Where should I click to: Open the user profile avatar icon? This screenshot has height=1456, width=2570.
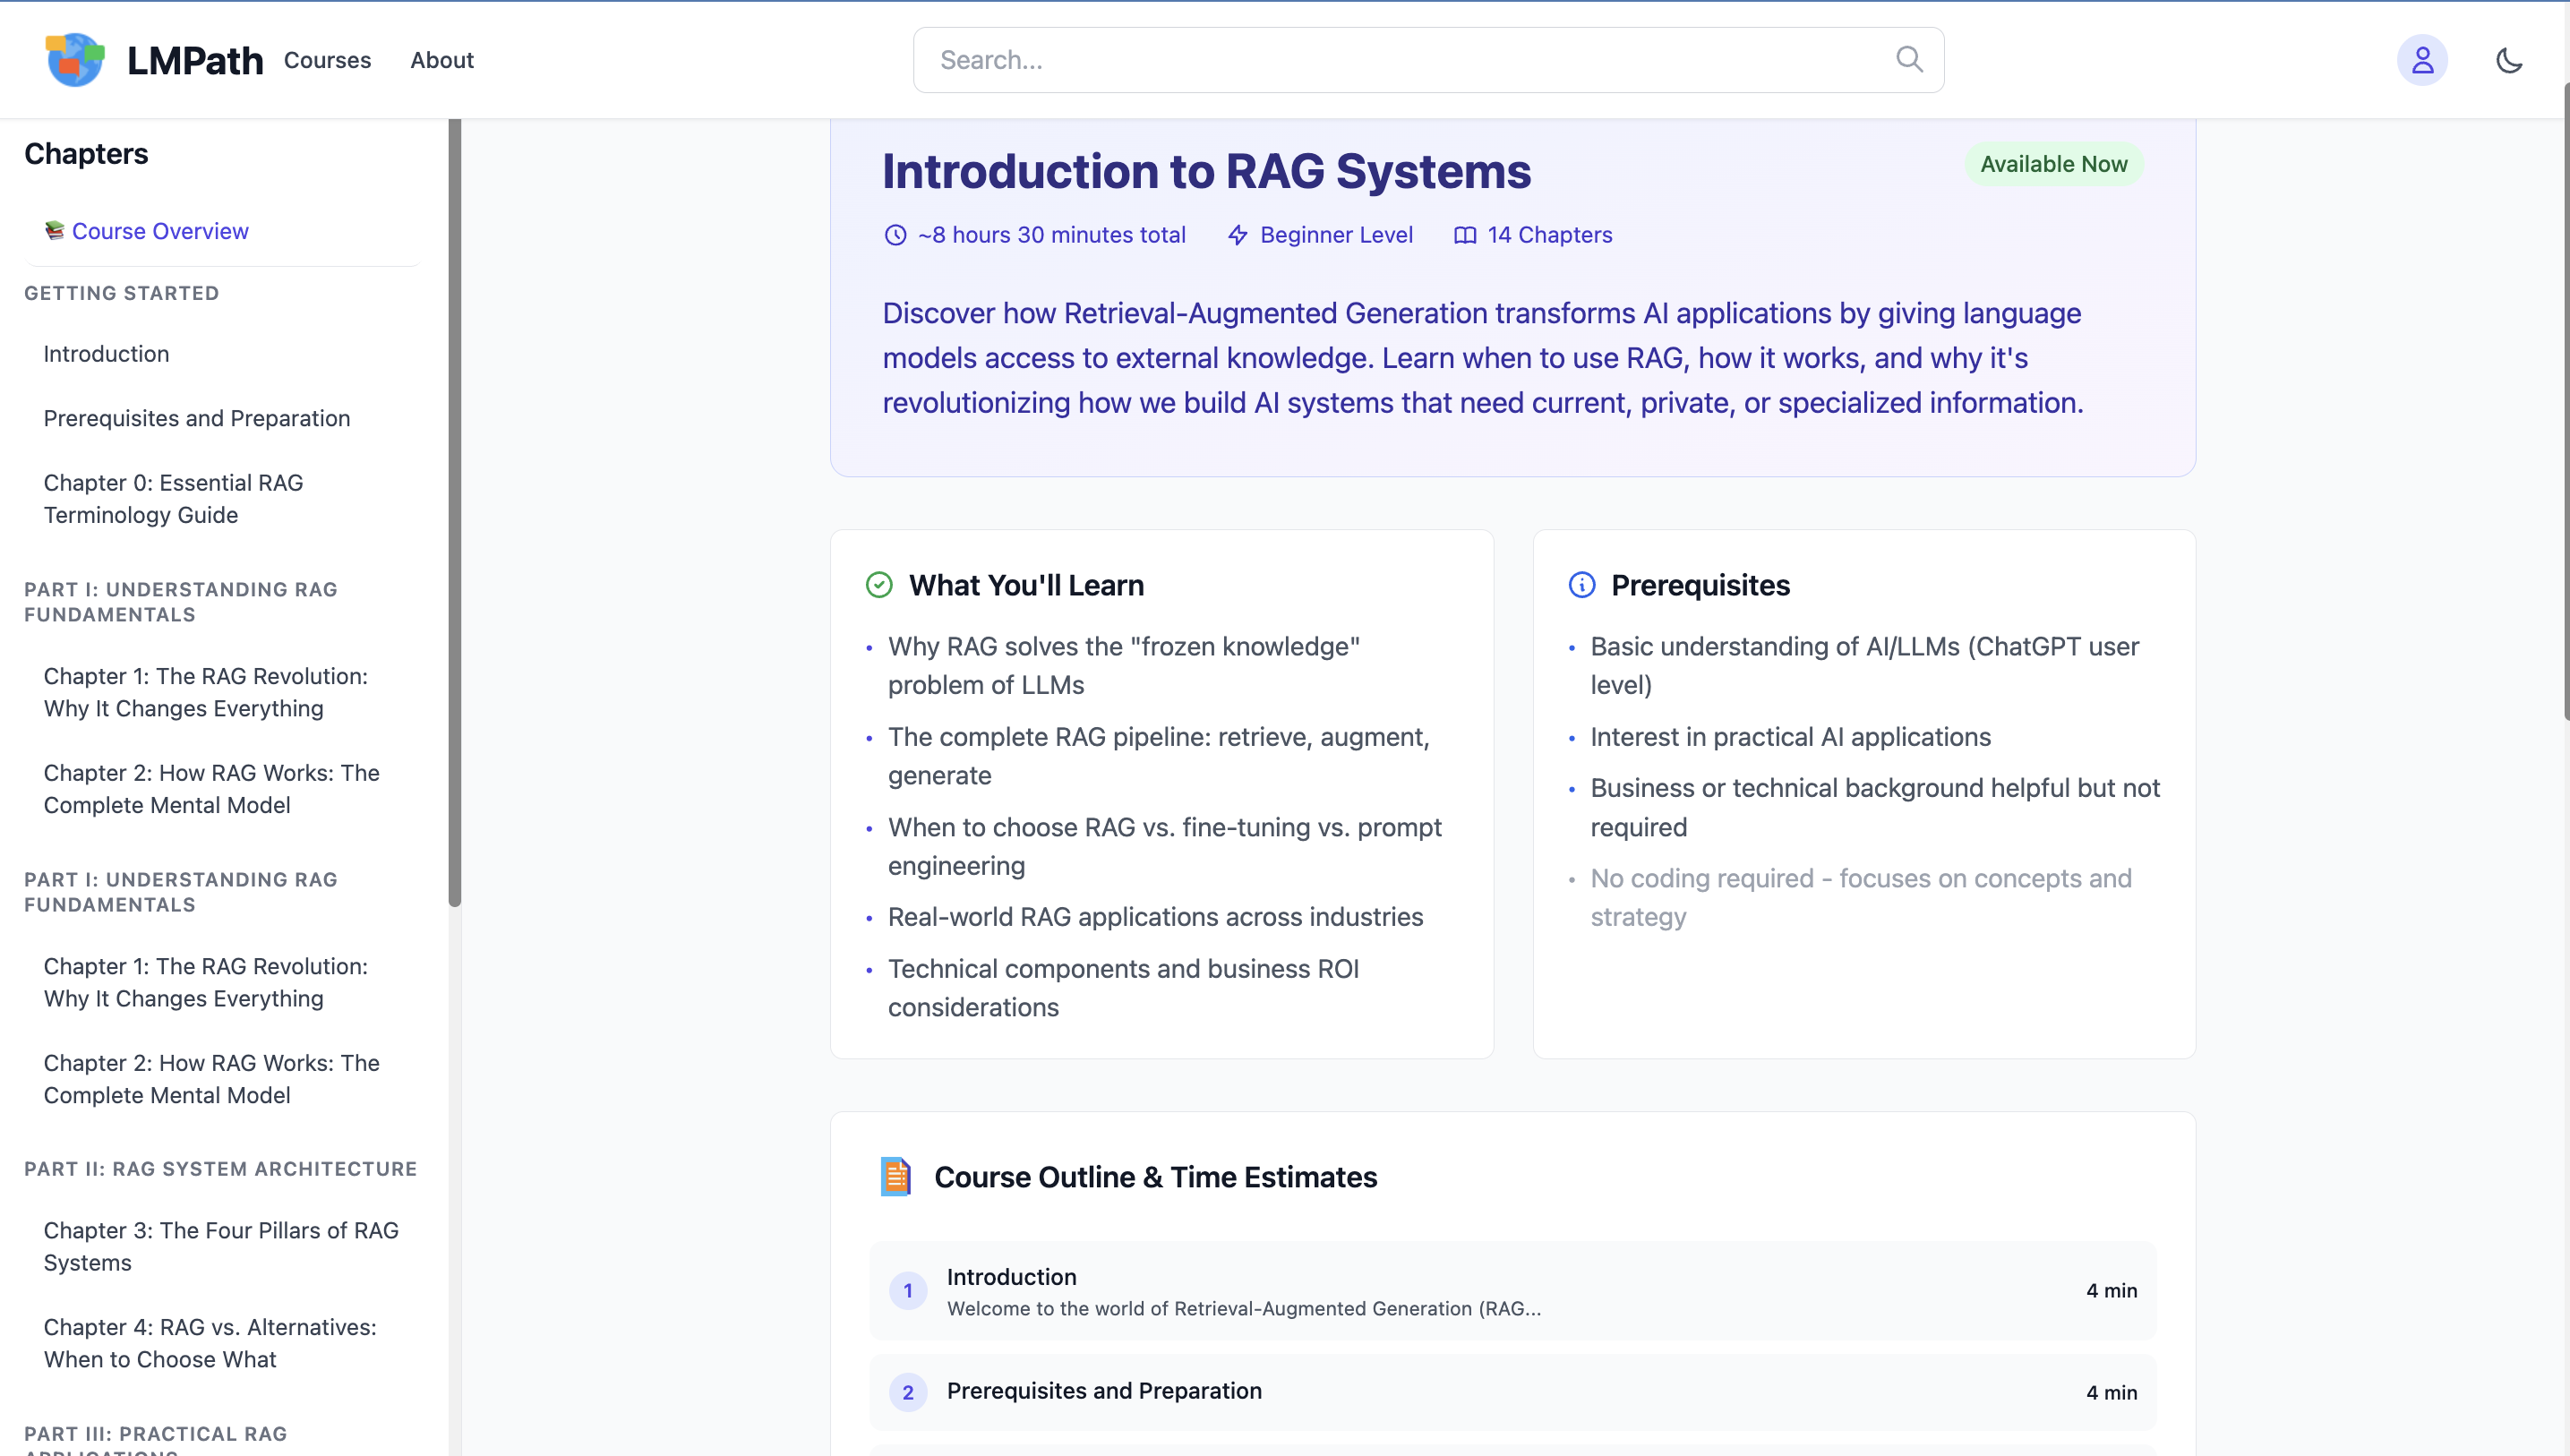pos(2422,60)
